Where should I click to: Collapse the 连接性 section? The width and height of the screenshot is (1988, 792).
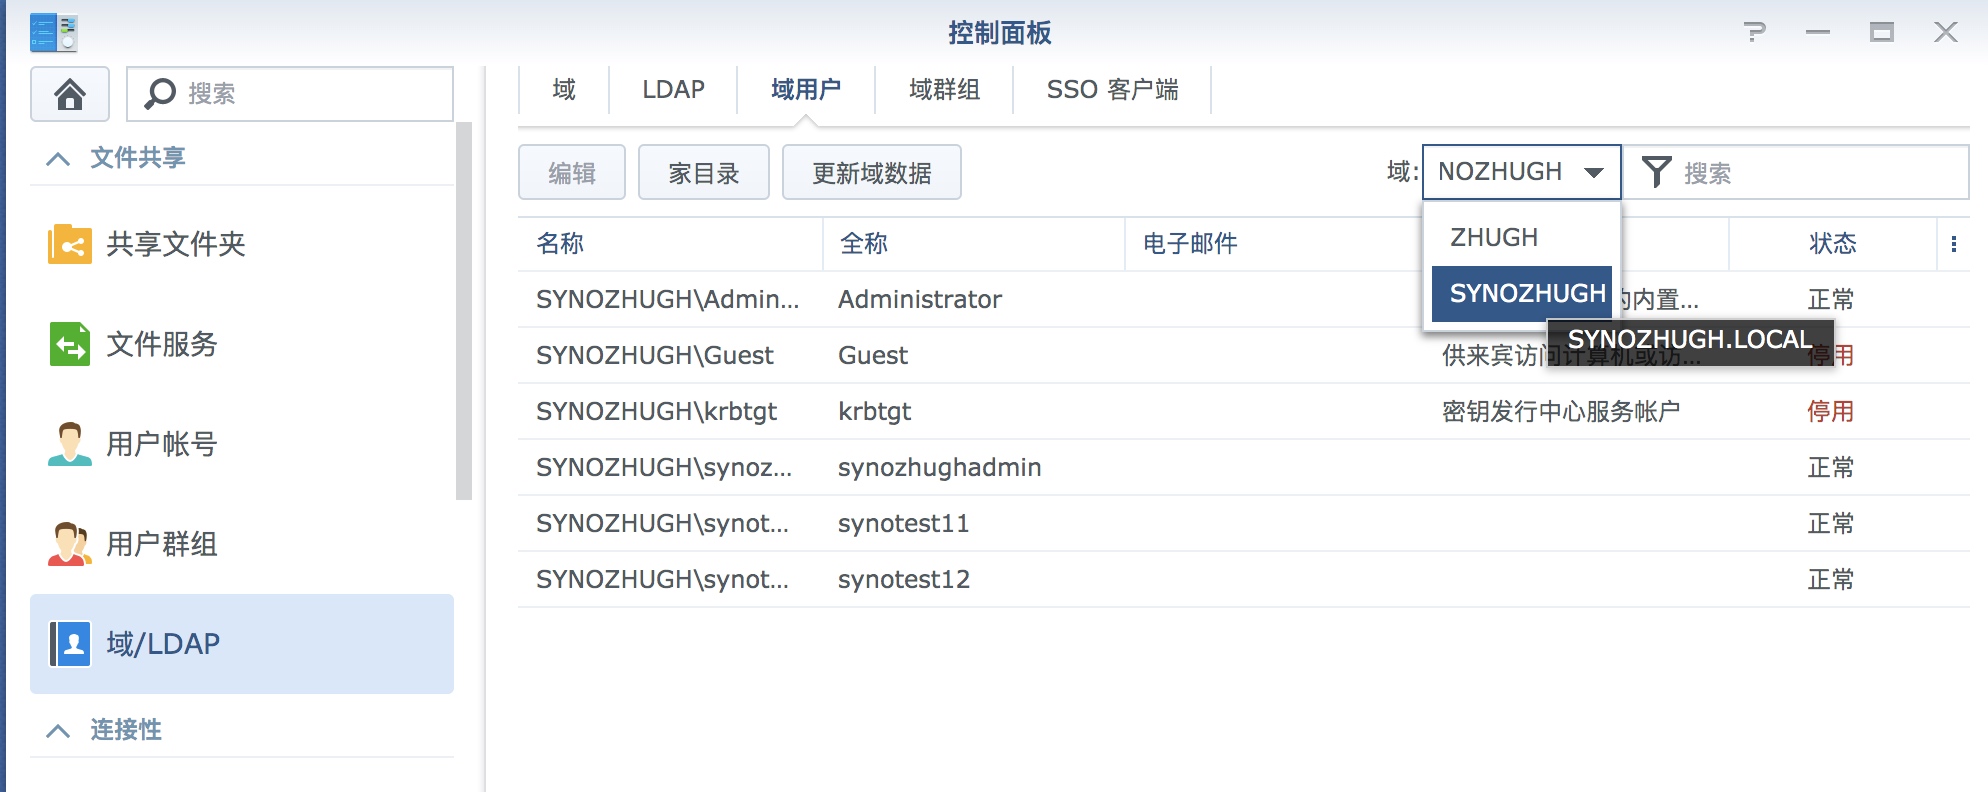click(59, 730)
